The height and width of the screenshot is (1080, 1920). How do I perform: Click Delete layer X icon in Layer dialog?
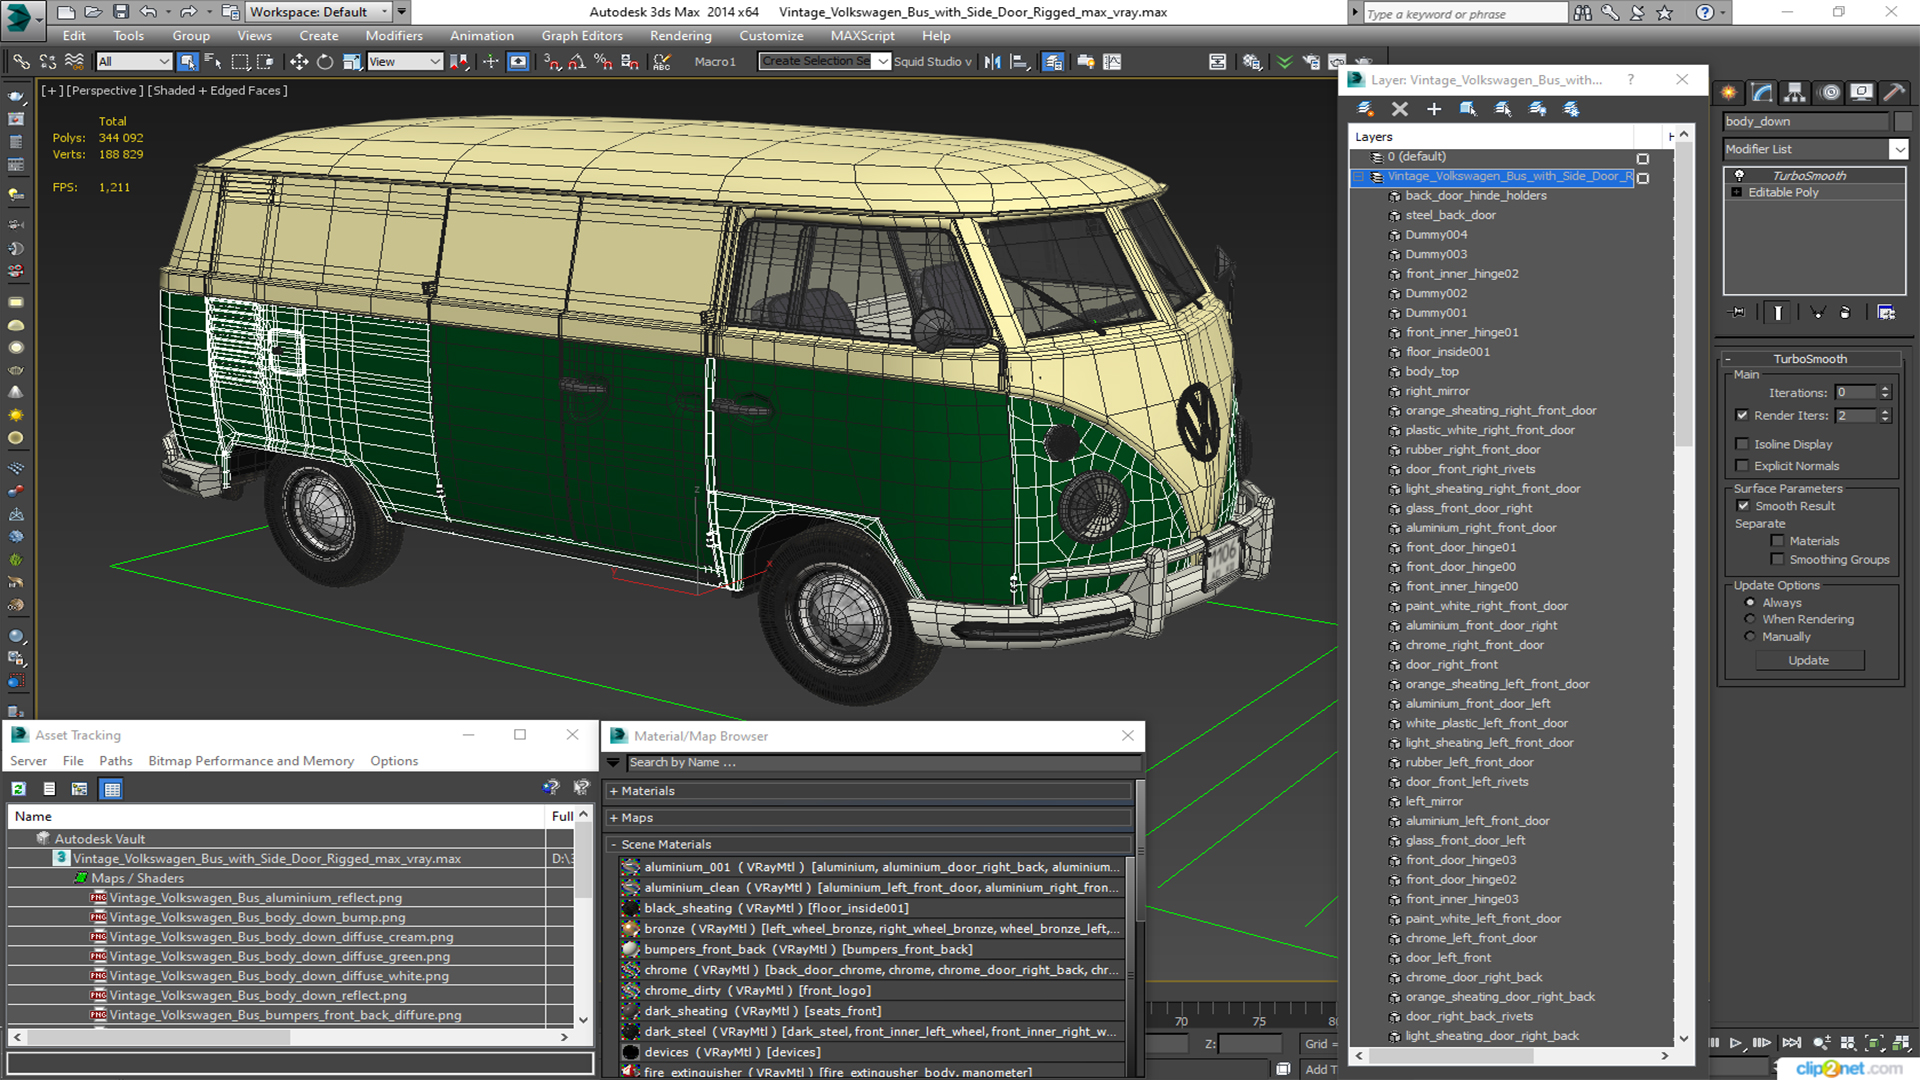pos(1400,109)
